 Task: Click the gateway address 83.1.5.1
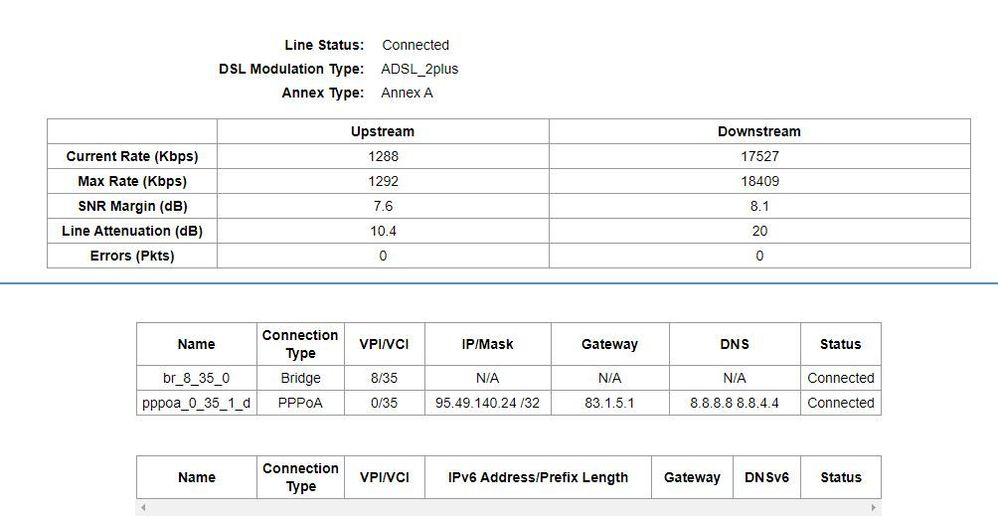tap(609, 403)
